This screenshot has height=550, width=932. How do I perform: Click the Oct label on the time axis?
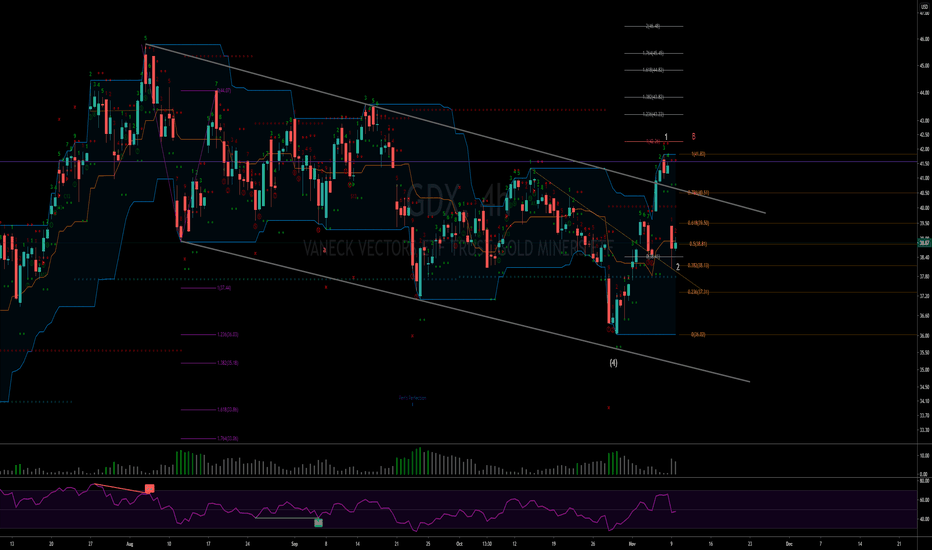[458, 543]
